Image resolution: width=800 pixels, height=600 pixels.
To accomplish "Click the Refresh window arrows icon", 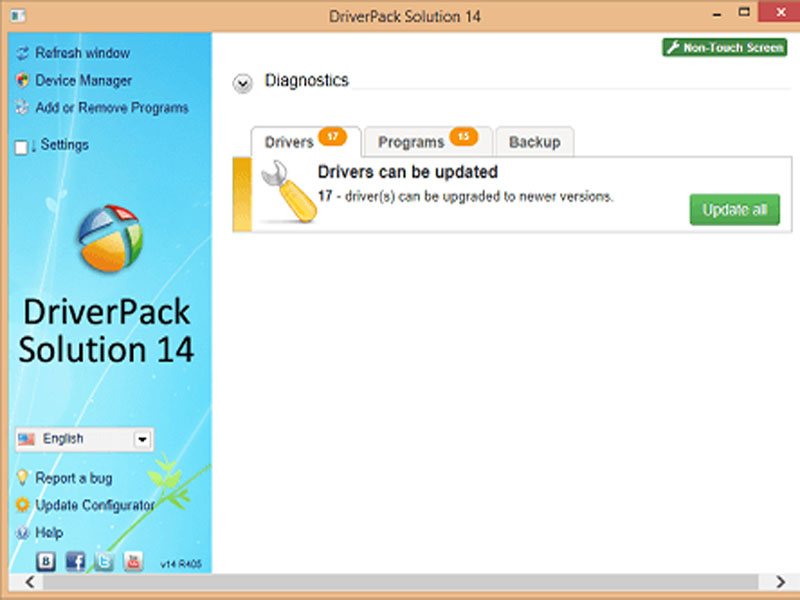I will click(22, 53).
